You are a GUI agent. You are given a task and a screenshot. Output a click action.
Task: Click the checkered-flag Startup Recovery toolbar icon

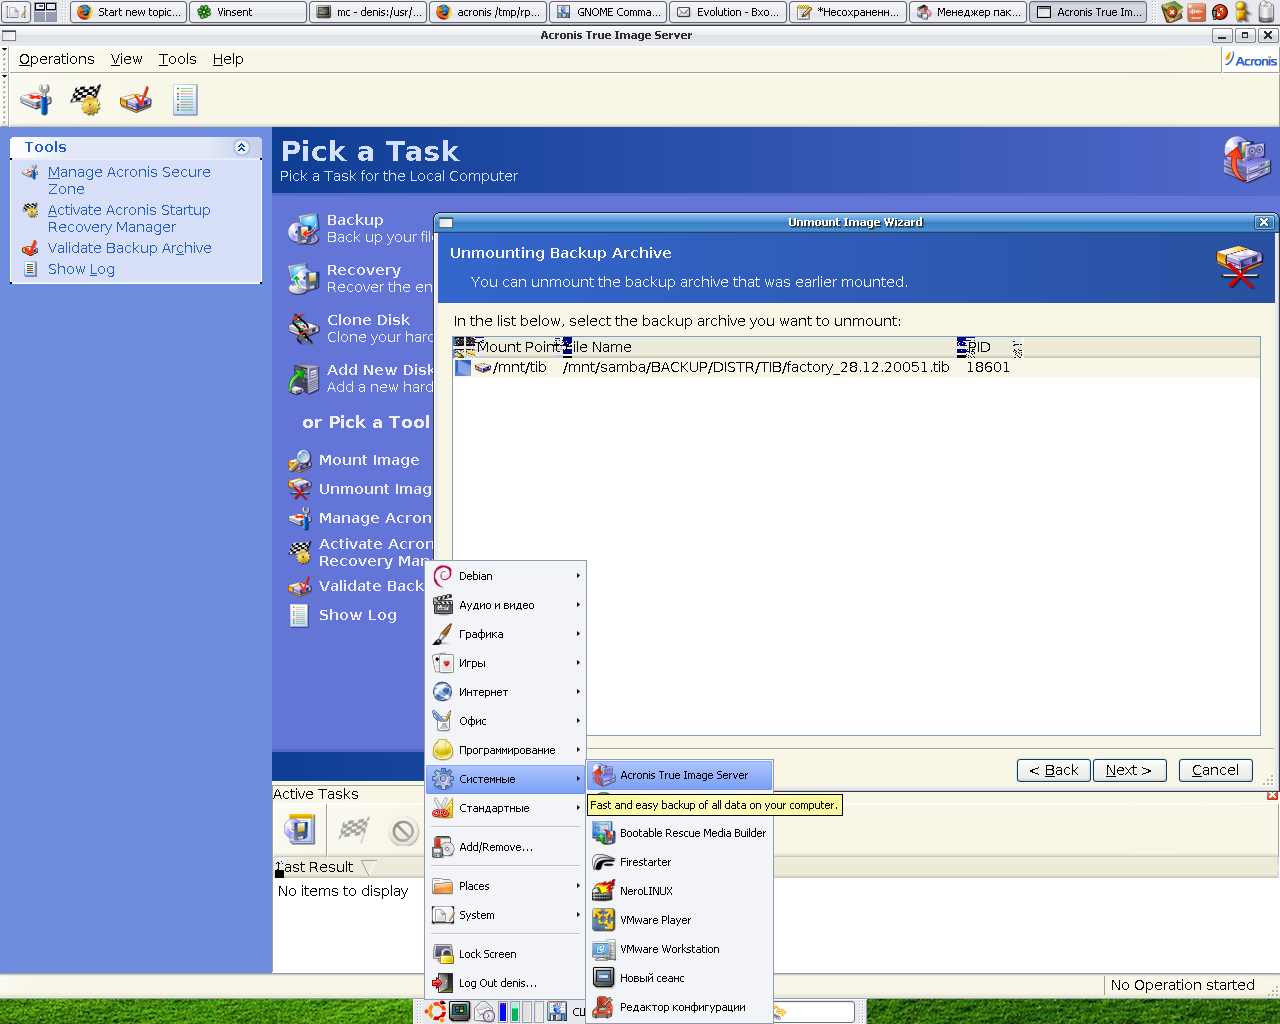point(86,100)
